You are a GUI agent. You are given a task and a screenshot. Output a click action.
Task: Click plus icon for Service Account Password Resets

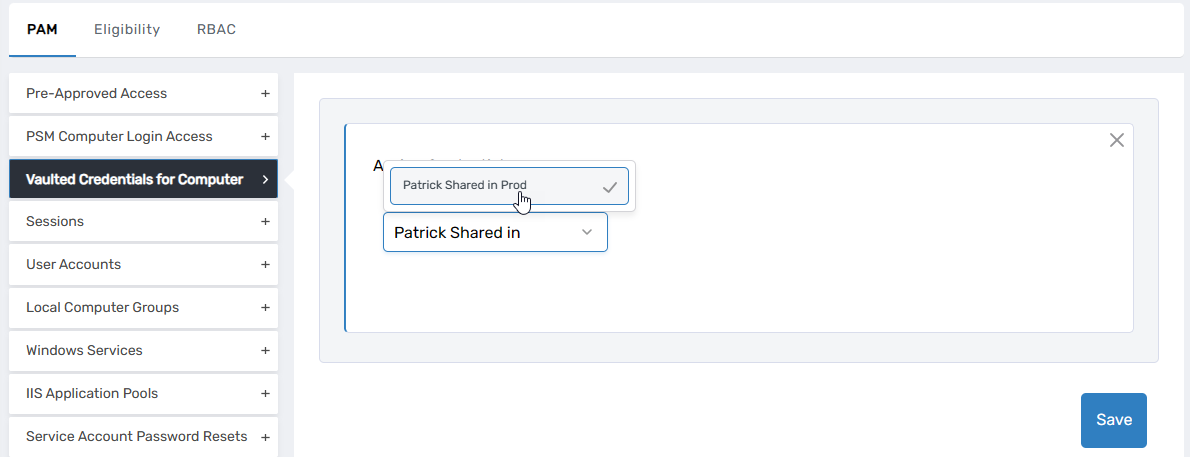click(265, 437)
